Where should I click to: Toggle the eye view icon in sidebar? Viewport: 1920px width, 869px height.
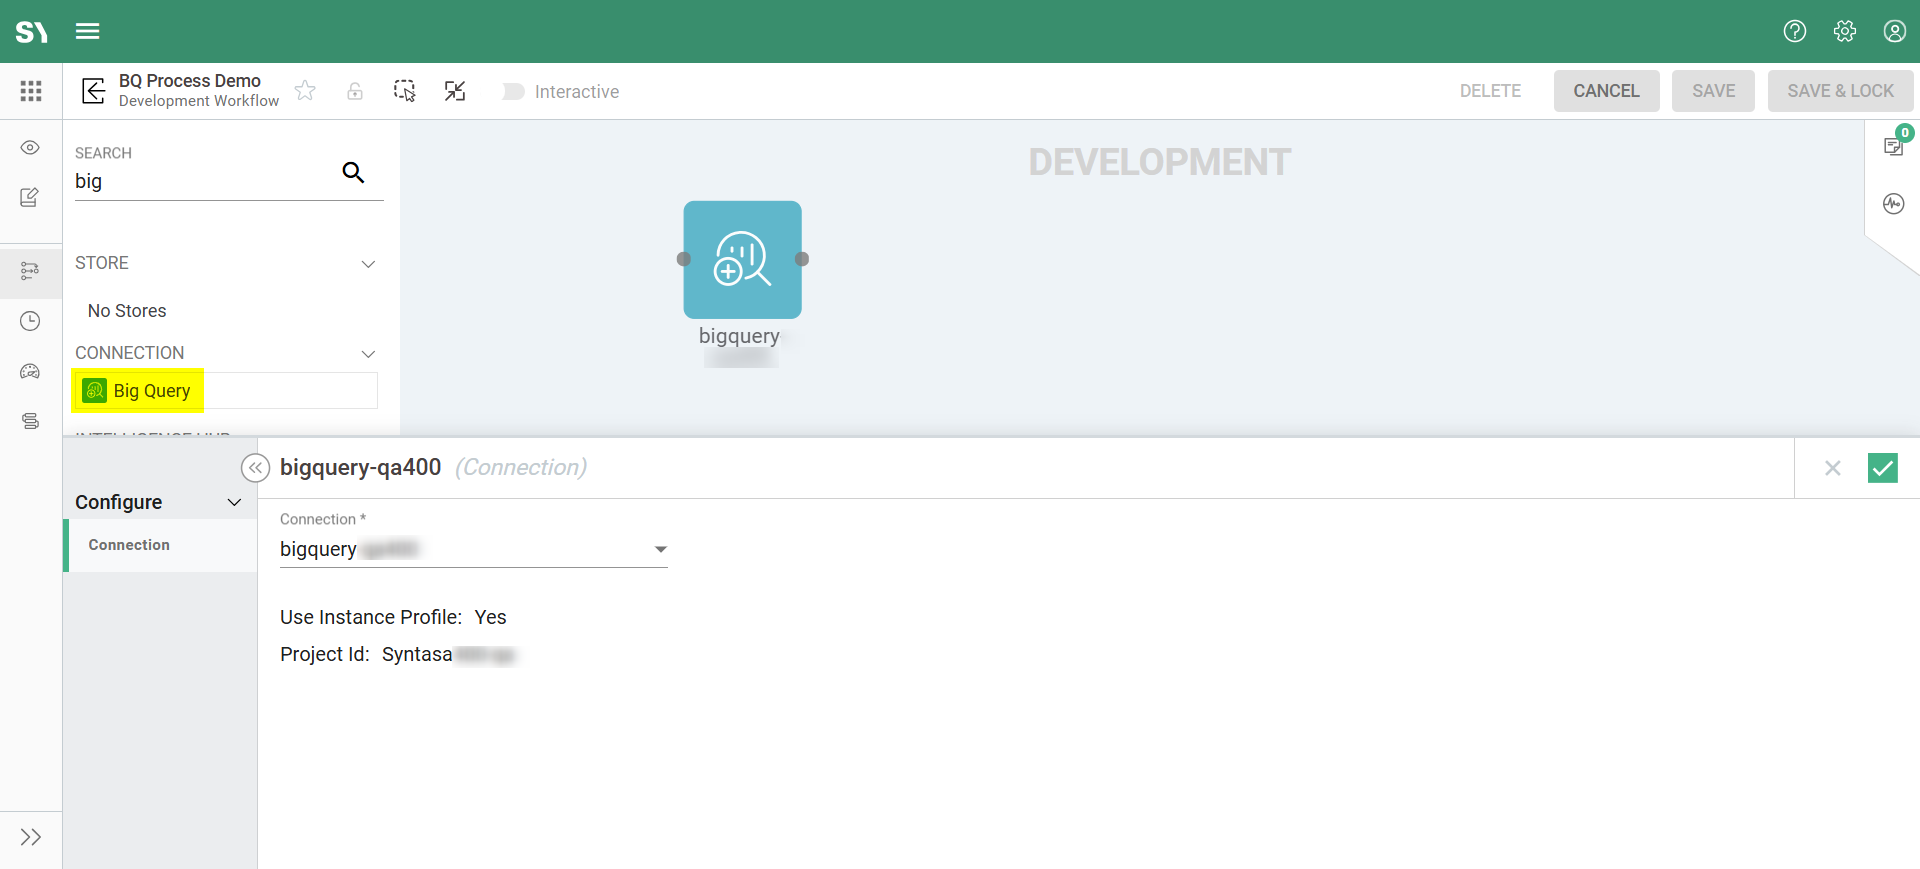click(x=30, y=148)
